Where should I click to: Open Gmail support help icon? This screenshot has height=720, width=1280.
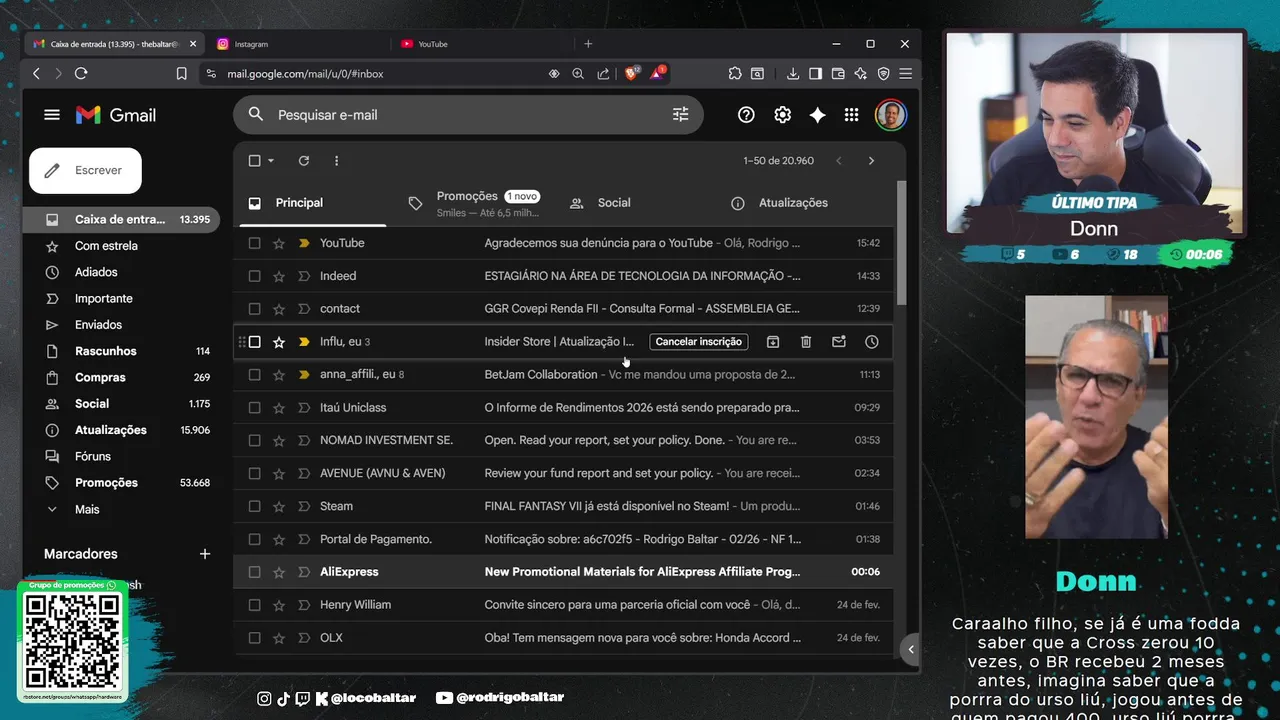pyautogui.click(x=746, y=115)
